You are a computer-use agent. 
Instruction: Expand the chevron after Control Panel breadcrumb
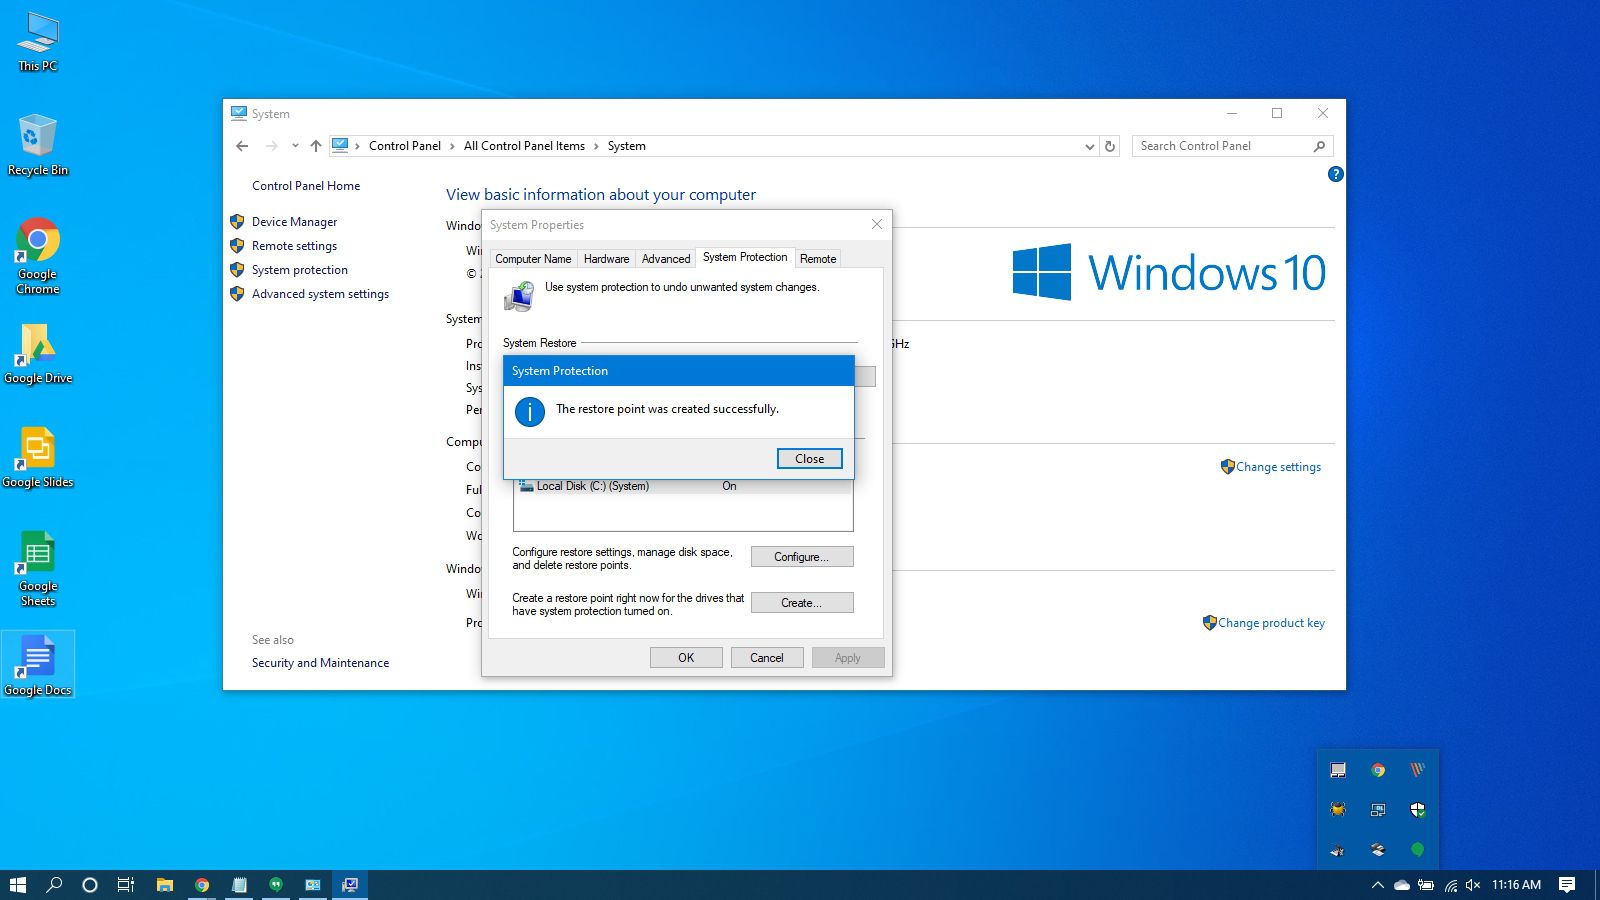(x=452, y=146)
